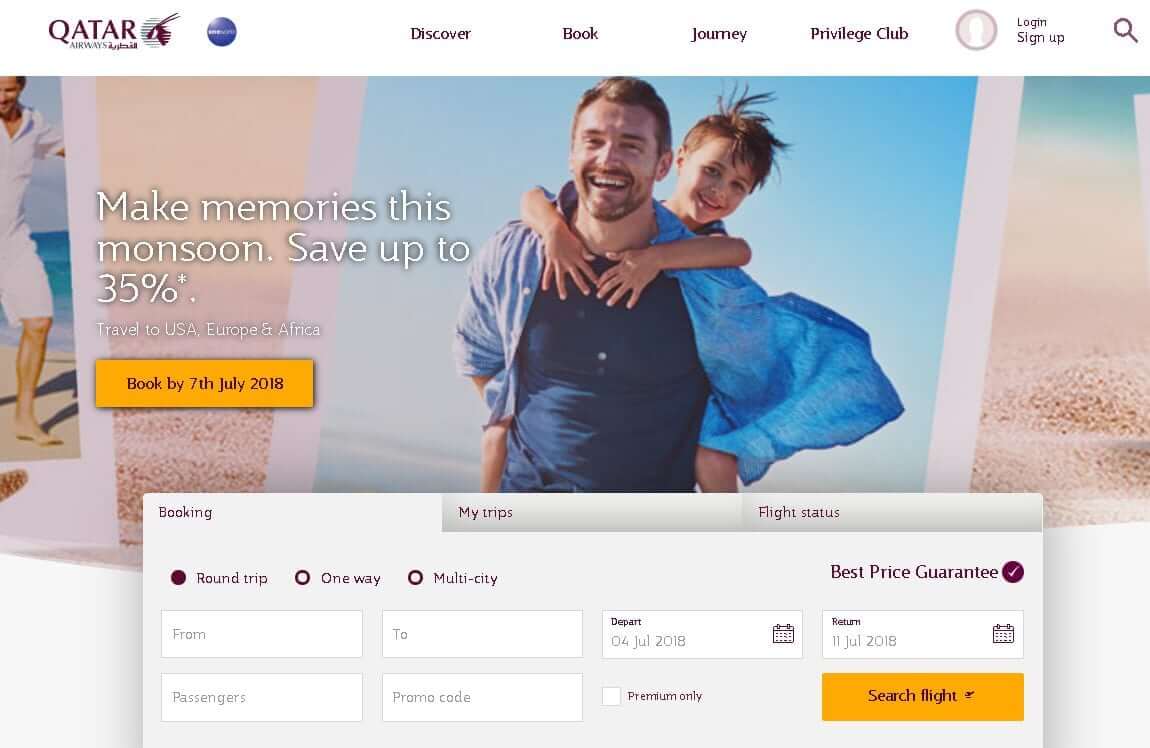1150x748 pixels.
Task: Choose the One way radio button
Action: click(x=302, y=578)
